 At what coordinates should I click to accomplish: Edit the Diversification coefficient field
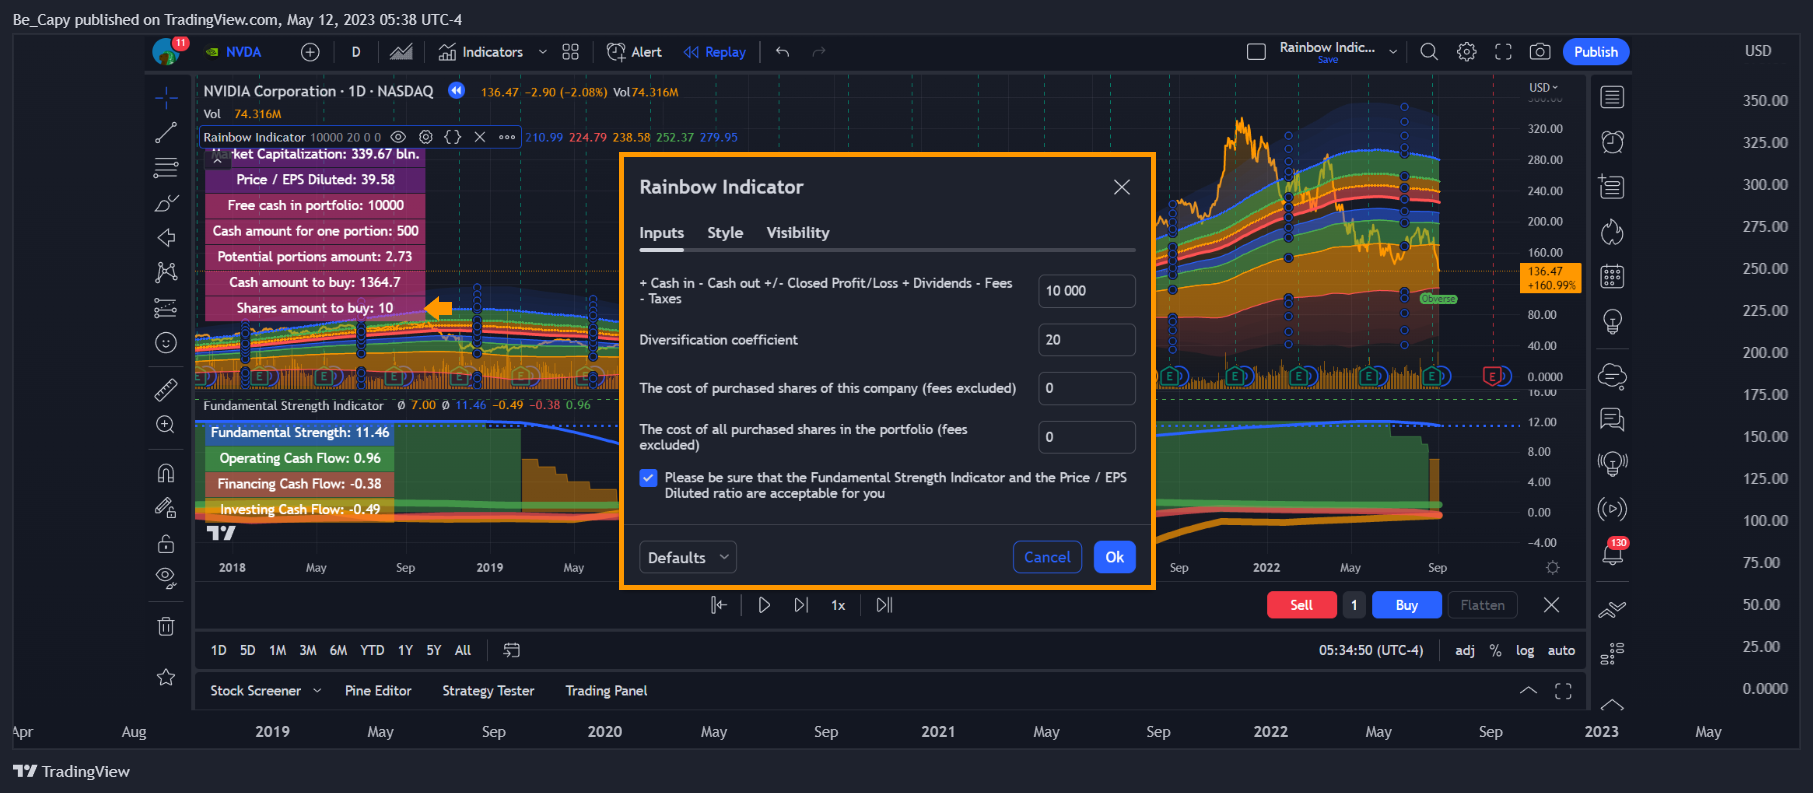(1086, 340)
